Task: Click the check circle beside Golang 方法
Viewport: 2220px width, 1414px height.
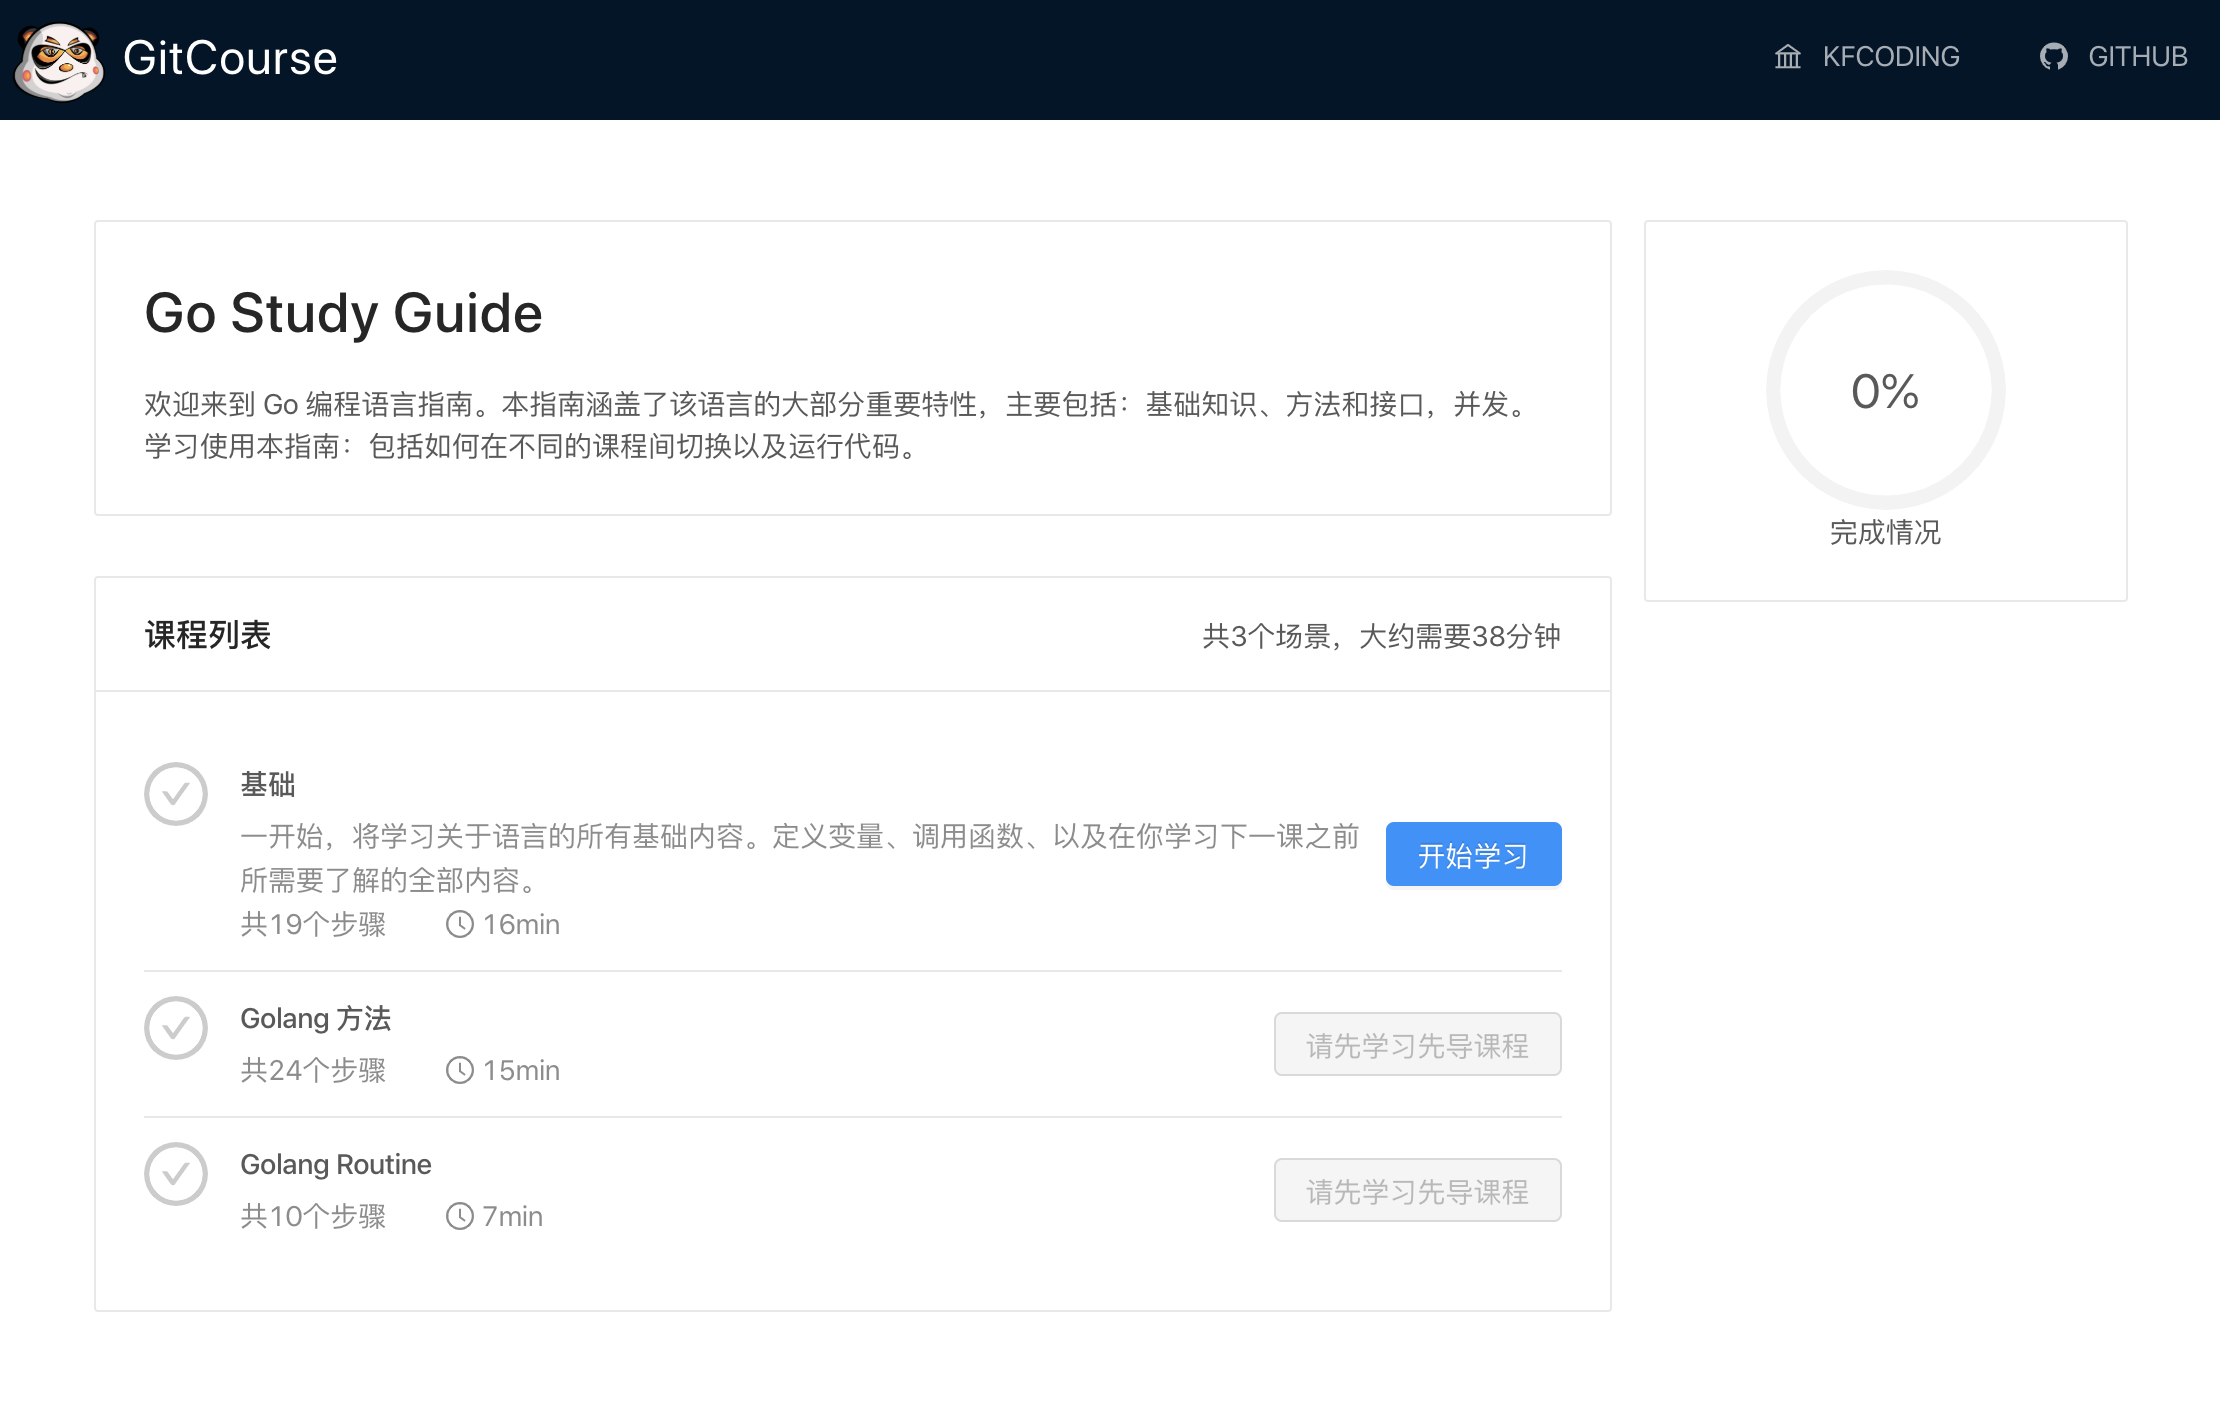Action: [176, 1028]
